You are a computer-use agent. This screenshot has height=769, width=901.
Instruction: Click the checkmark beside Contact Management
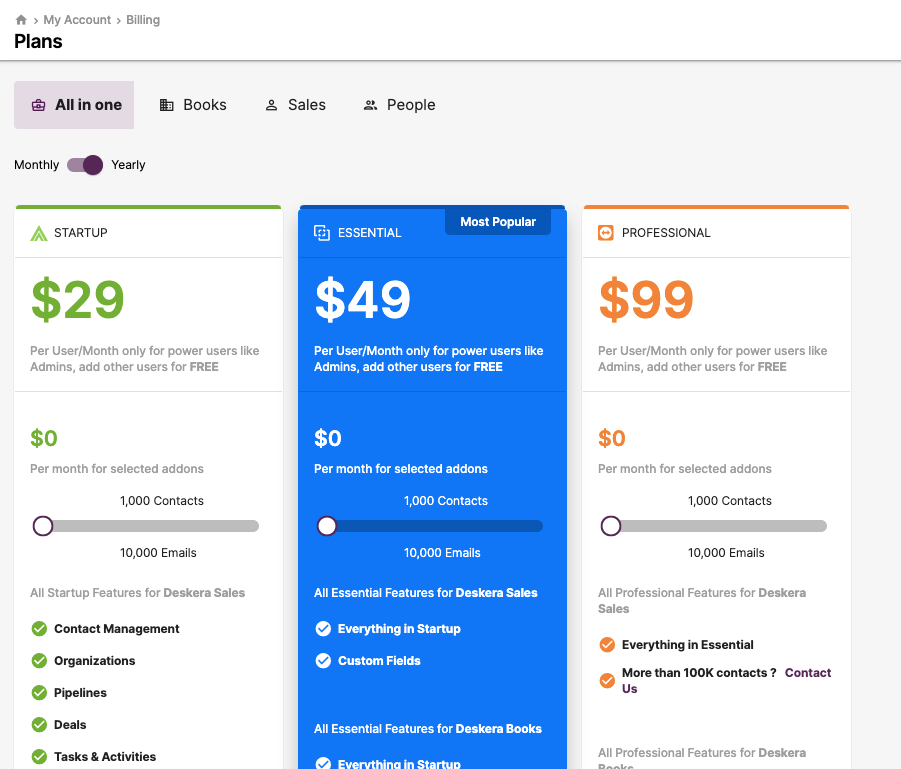point(39,629)
